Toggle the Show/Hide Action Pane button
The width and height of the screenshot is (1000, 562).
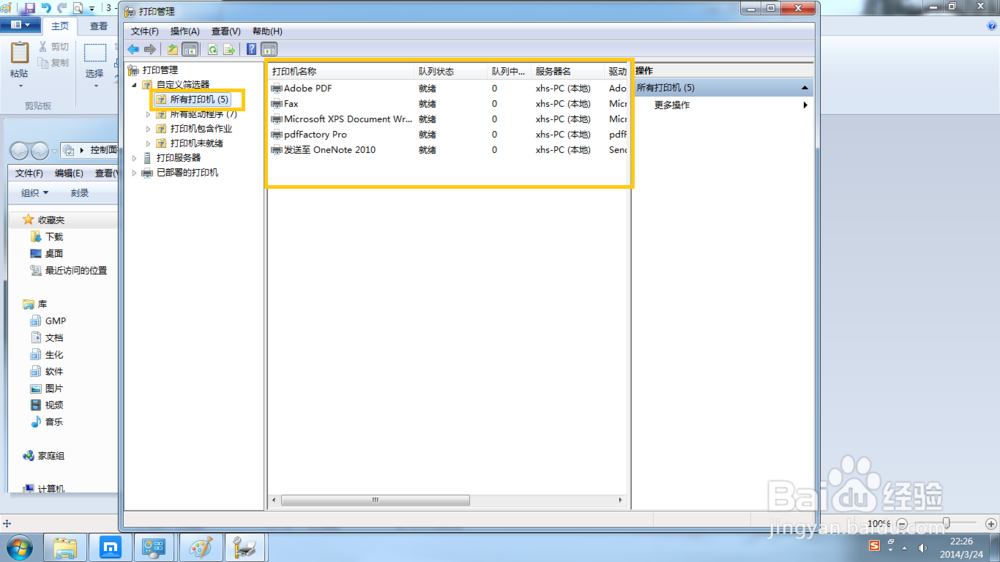pos(269,49)
